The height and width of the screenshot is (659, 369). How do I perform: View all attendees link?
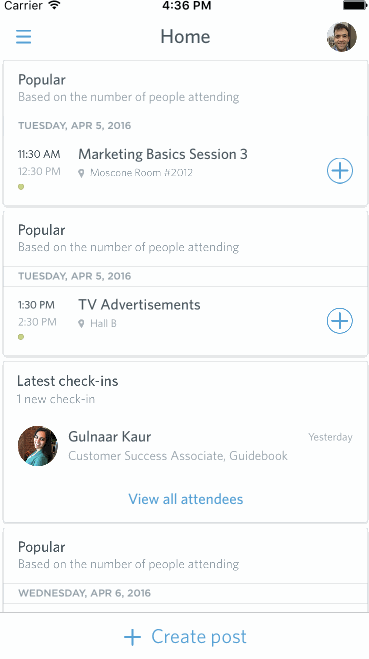[186, 499]
